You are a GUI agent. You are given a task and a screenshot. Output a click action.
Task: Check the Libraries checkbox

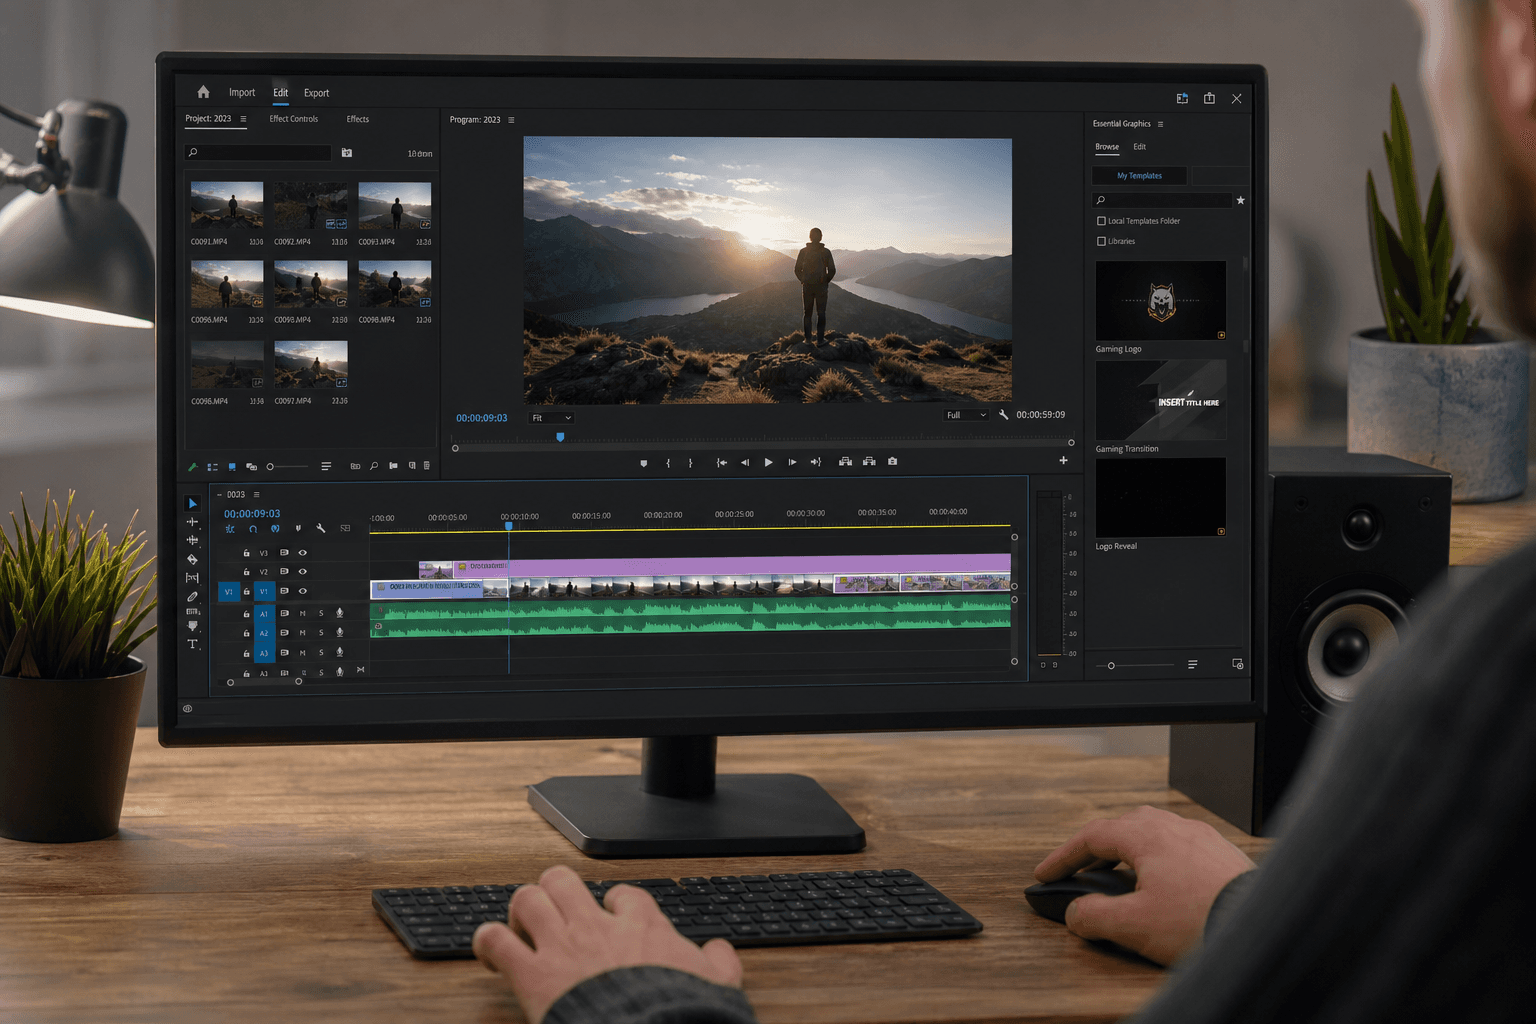tap(1101, 241)
